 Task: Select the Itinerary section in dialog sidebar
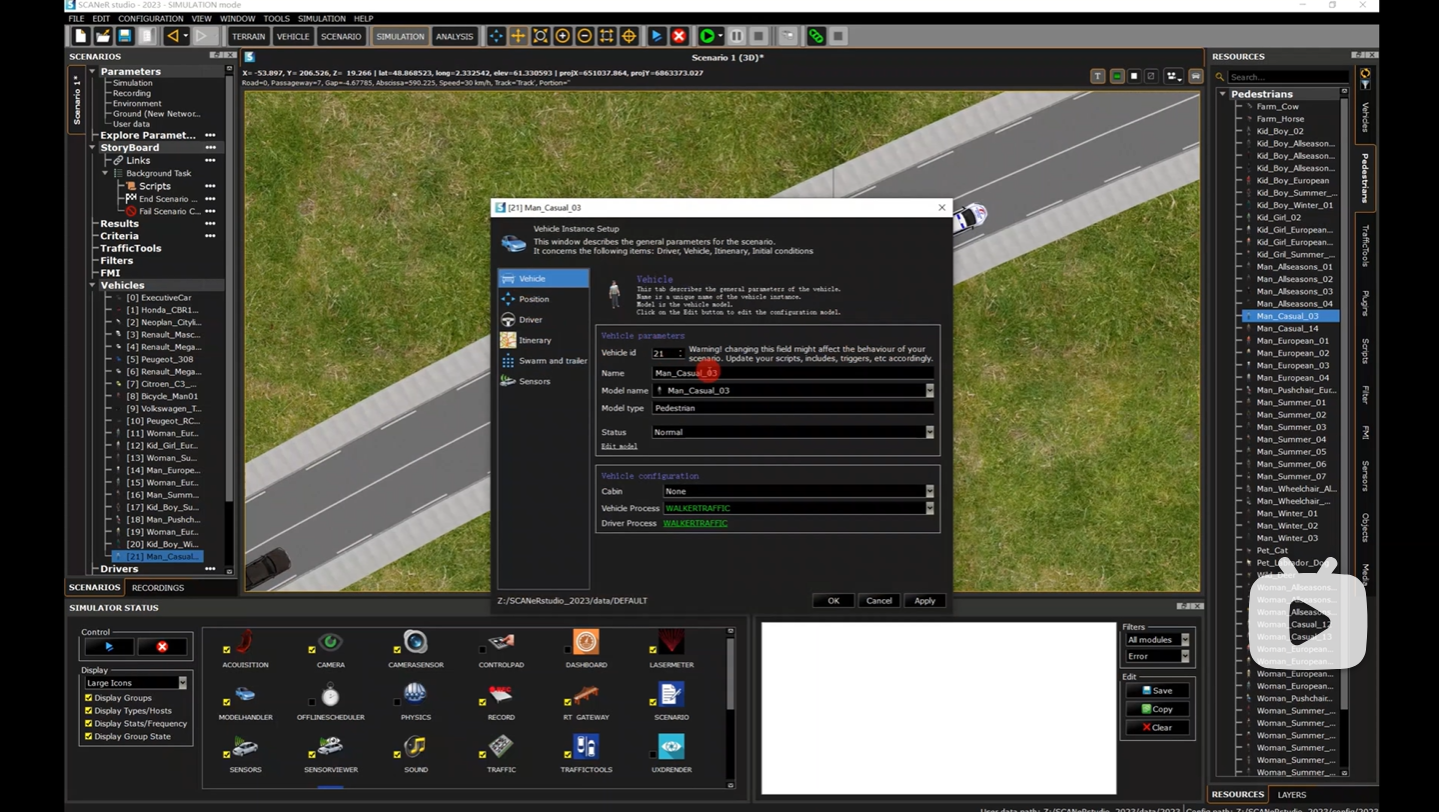[x=535, y=340]
